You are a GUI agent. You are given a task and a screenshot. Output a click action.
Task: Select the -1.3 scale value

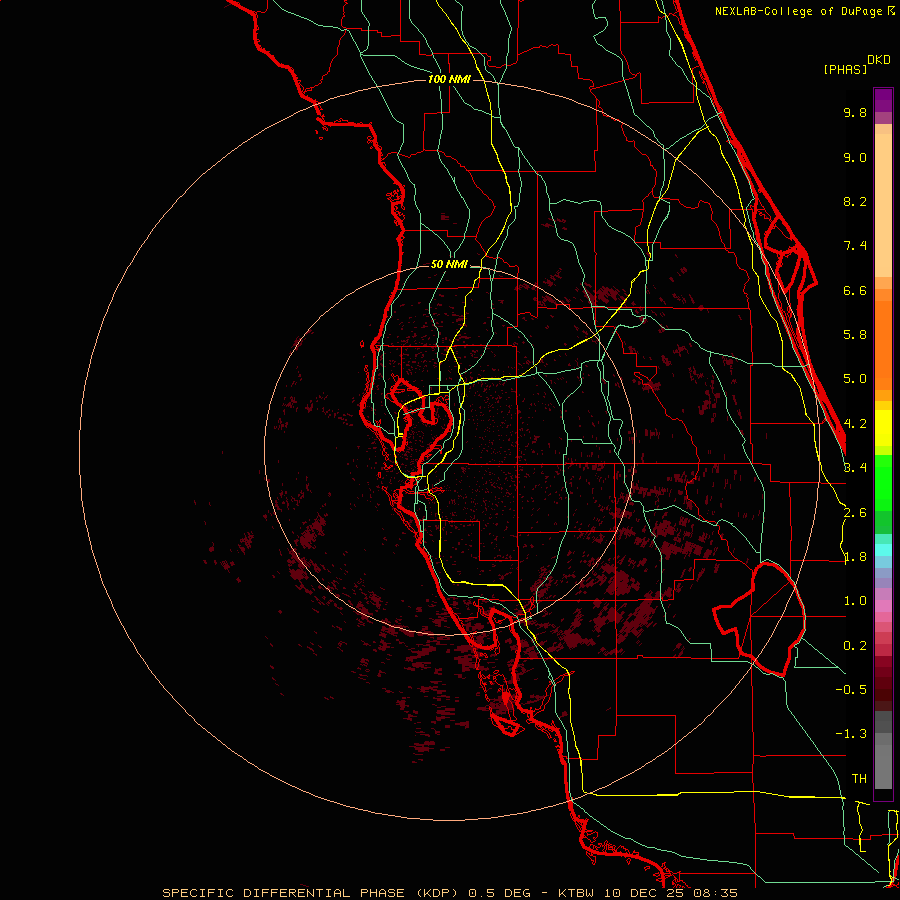point(851,734)
